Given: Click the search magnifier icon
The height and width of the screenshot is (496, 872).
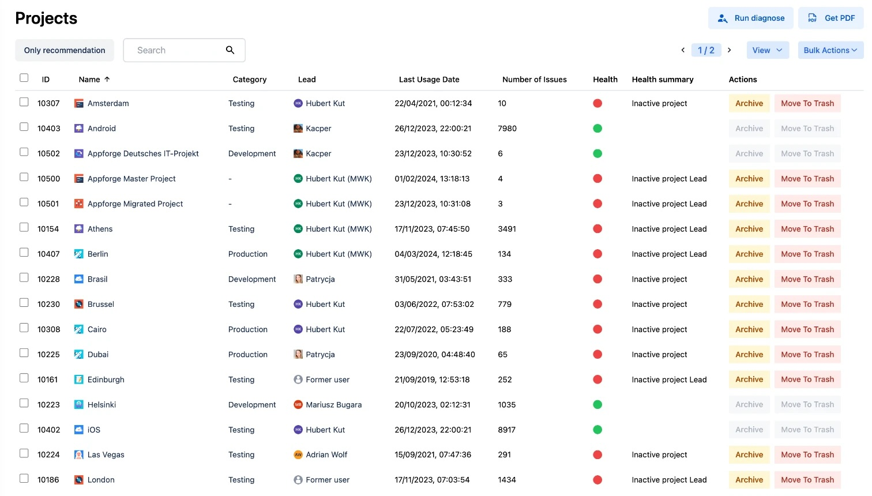Looking at the screenshot, I should pos(230,50).
